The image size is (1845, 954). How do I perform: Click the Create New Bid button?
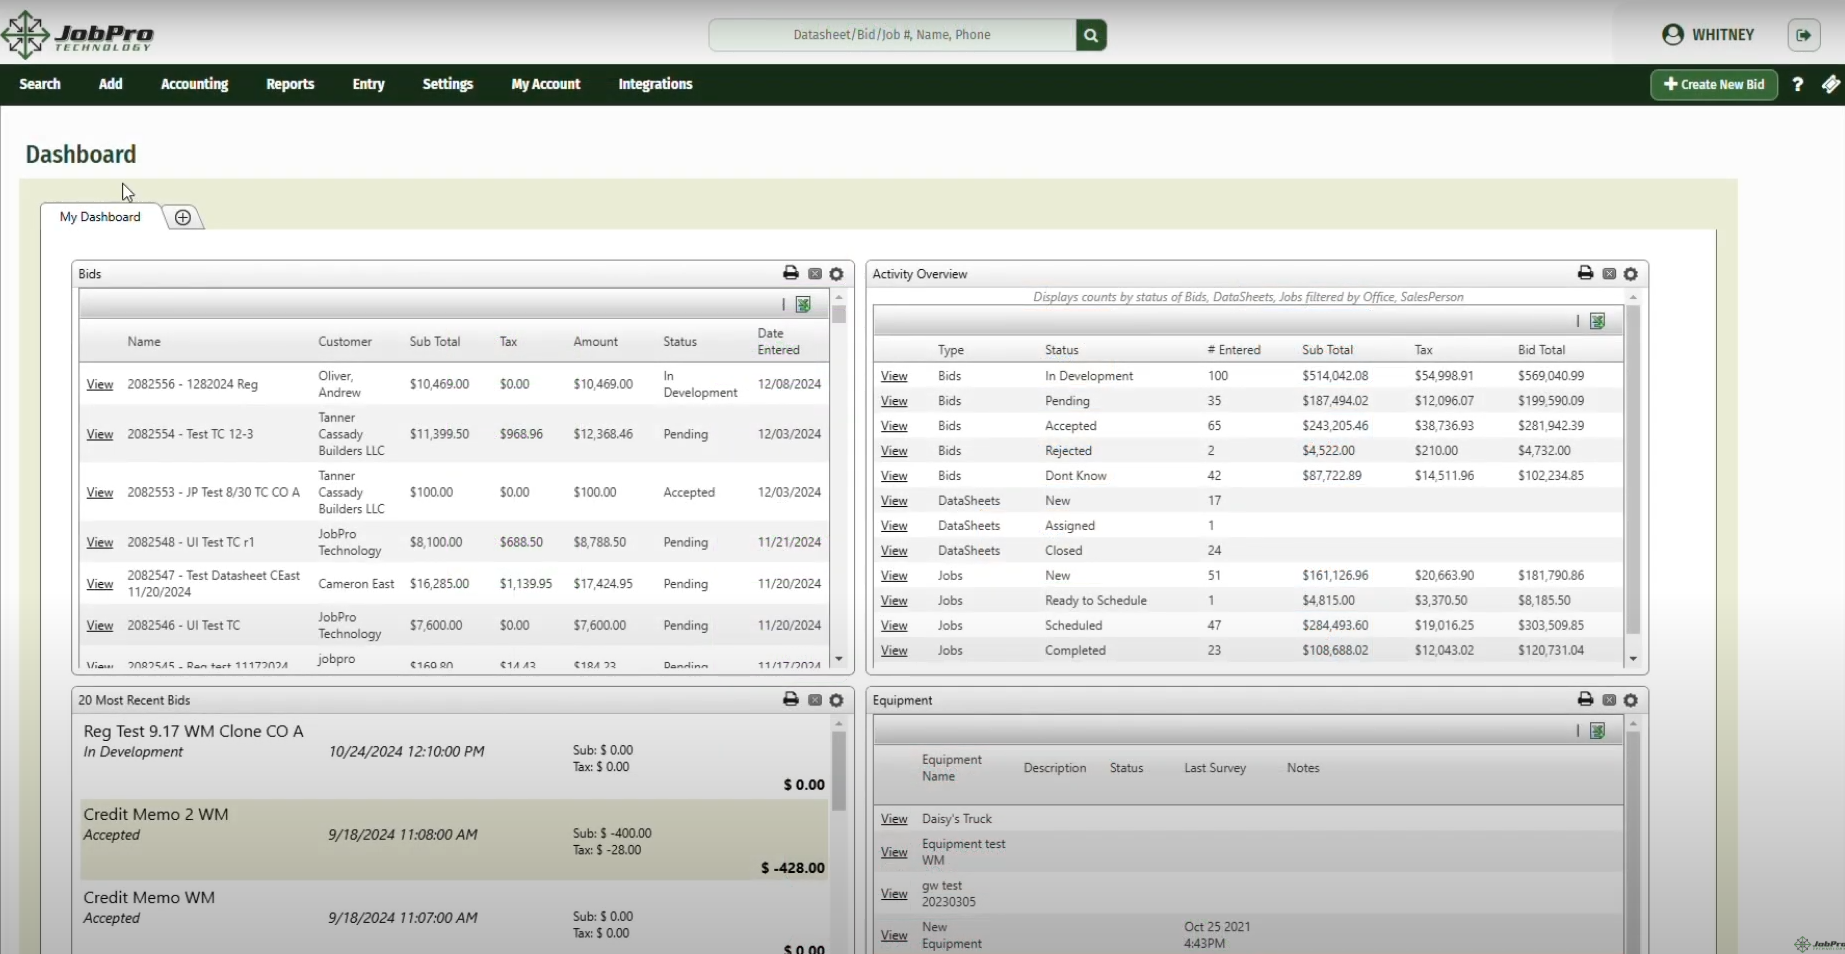(x=1713, y=85)
